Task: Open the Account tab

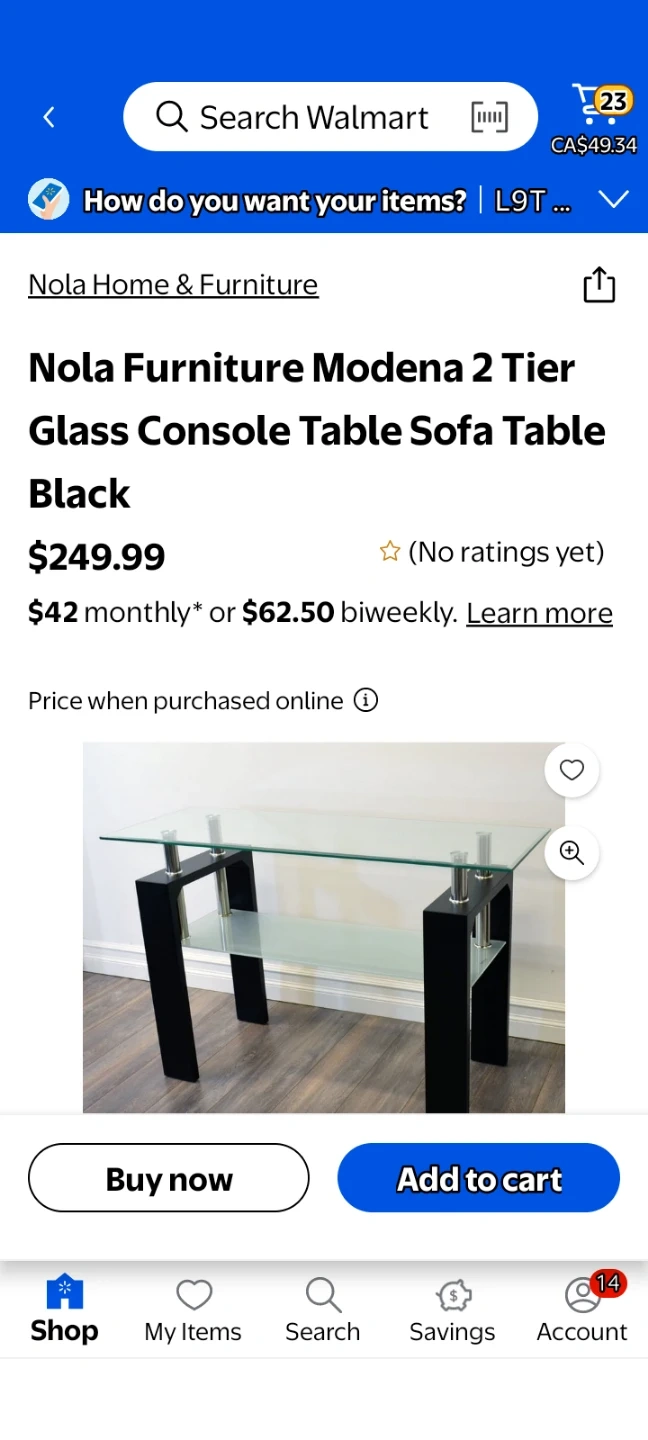Action: pos(582,1310)
